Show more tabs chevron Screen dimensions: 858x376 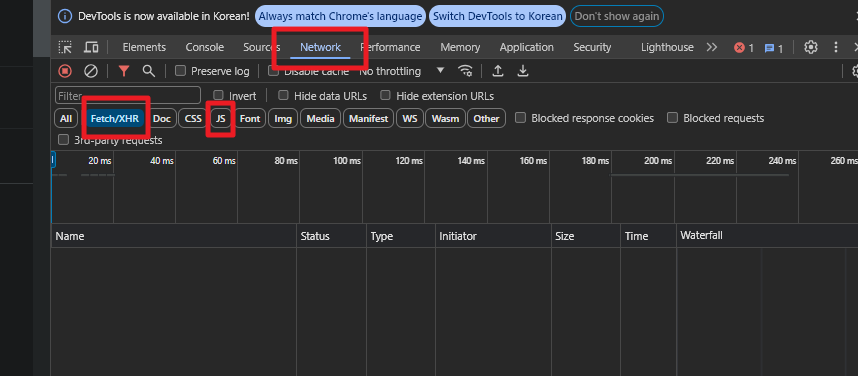point(711,47)
